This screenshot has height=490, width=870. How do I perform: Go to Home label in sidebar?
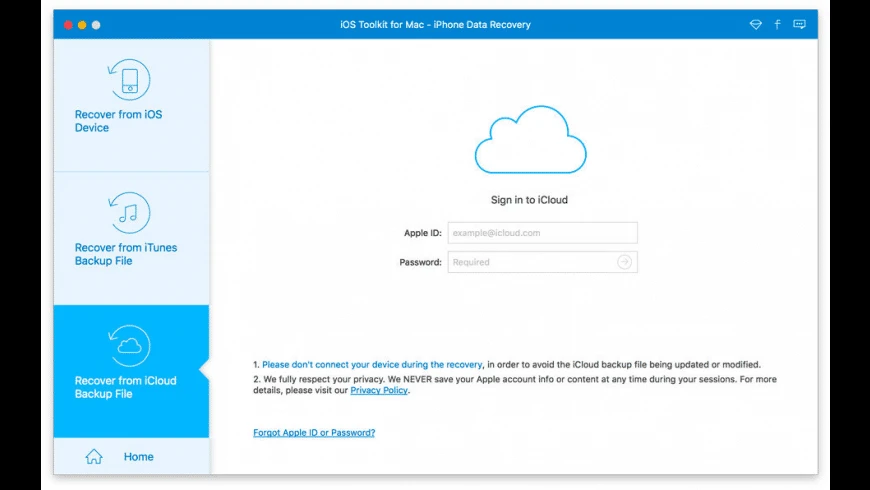tap(139, 457)
